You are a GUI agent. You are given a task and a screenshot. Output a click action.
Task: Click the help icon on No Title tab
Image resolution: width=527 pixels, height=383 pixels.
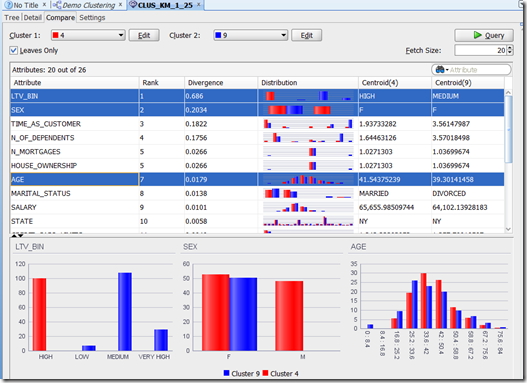click(9, 5)
